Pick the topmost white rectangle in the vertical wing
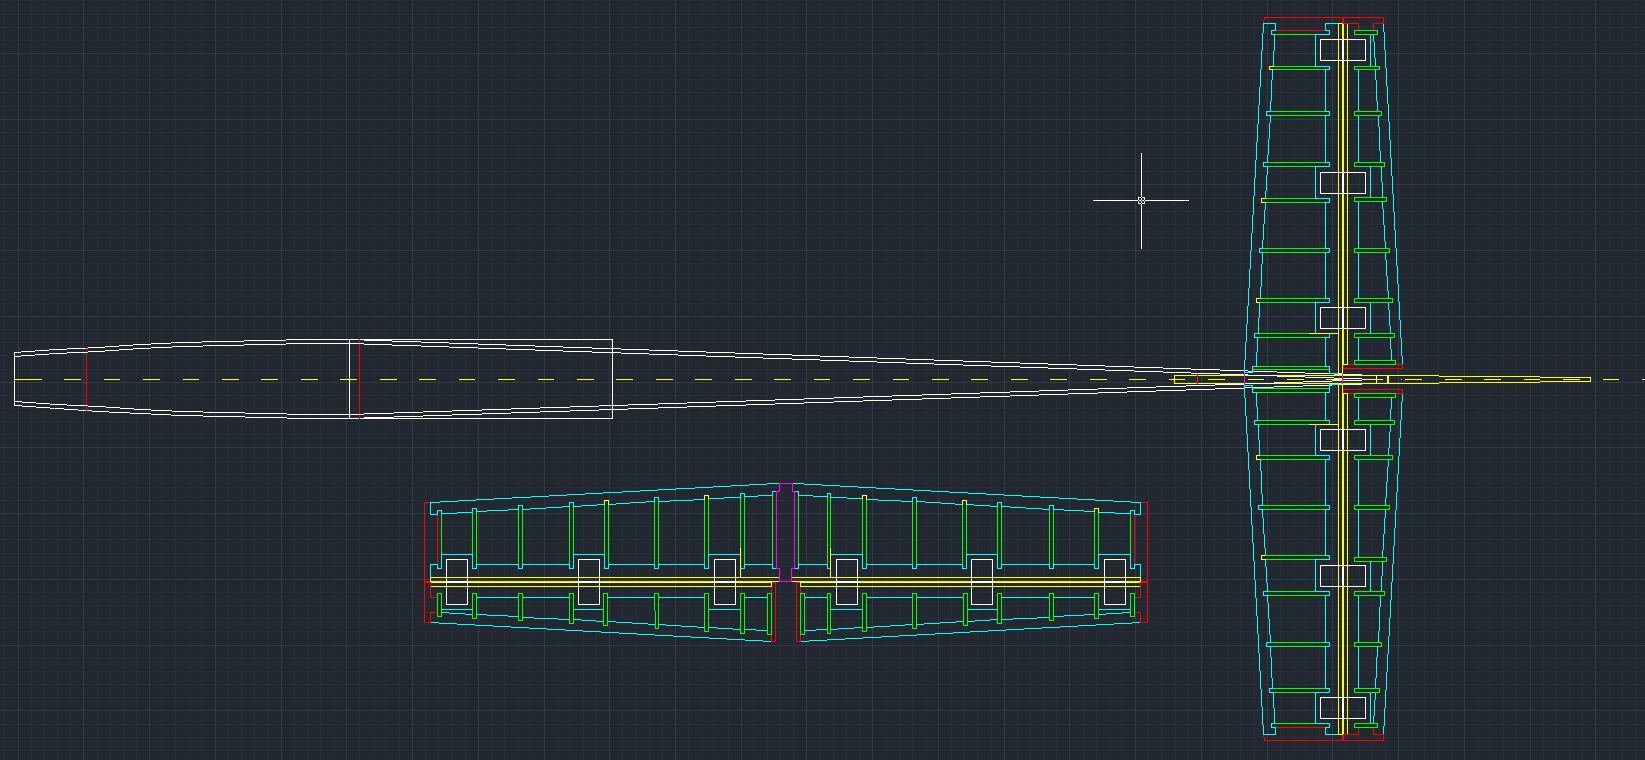The width and height of the screenshot is (1645, 760). click(x=1342, y=50)
